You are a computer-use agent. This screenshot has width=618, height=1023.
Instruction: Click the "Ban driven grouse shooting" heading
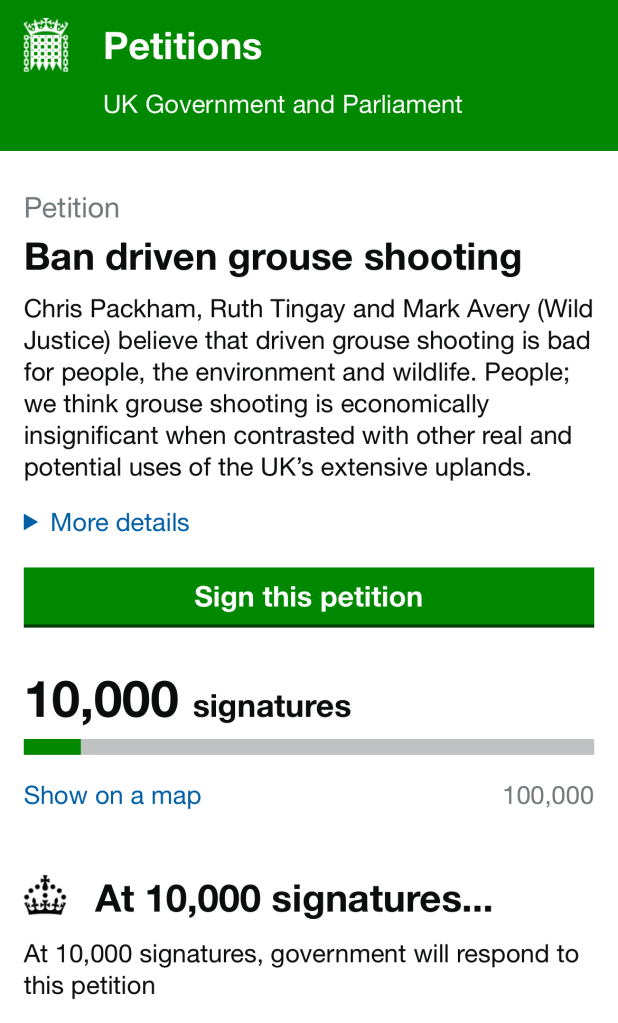click(273, 258)
